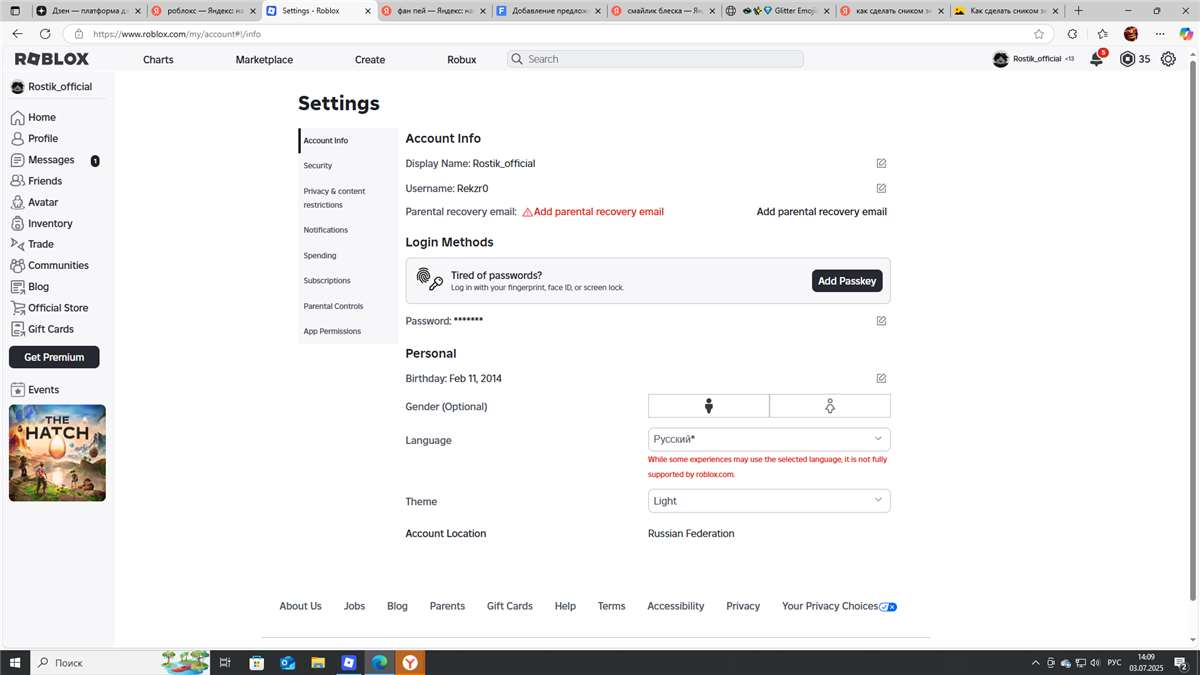Open the Notifications settings tab
The width and height of the screenshot is (1200, 675).
pyautogui.click(x=348, y=230)
